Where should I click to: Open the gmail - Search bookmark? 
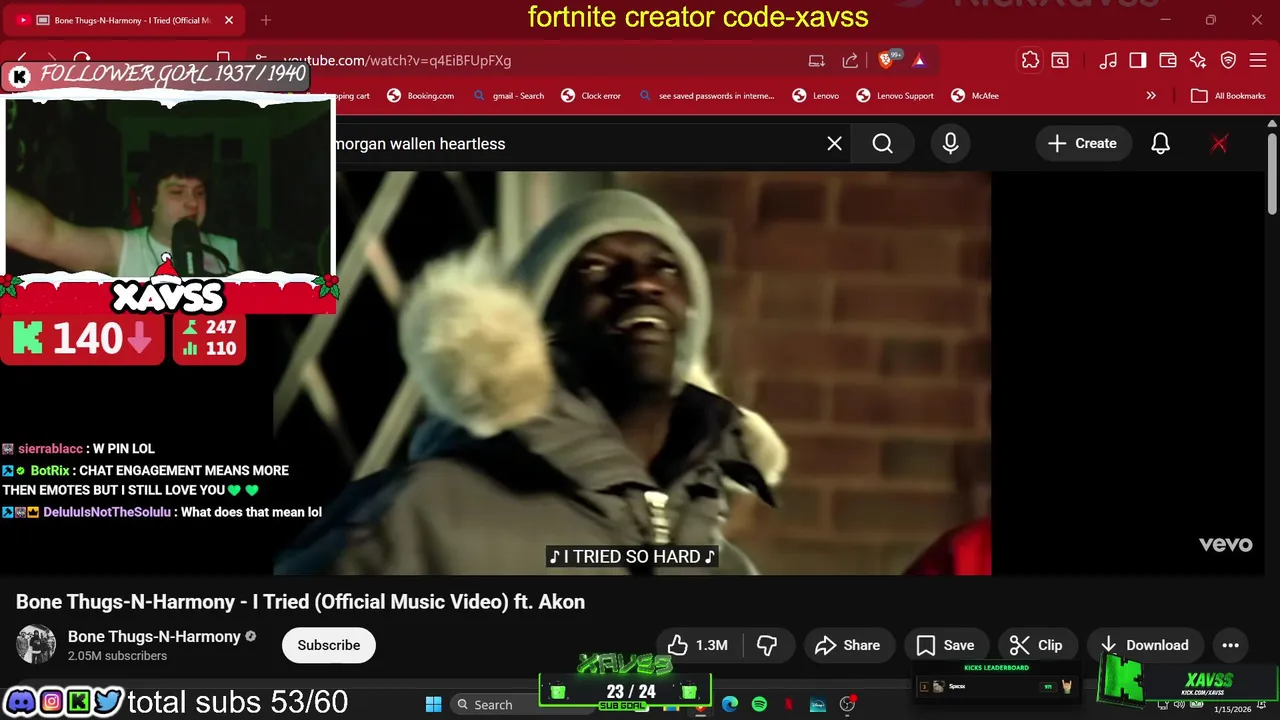(x=509, y=96)
